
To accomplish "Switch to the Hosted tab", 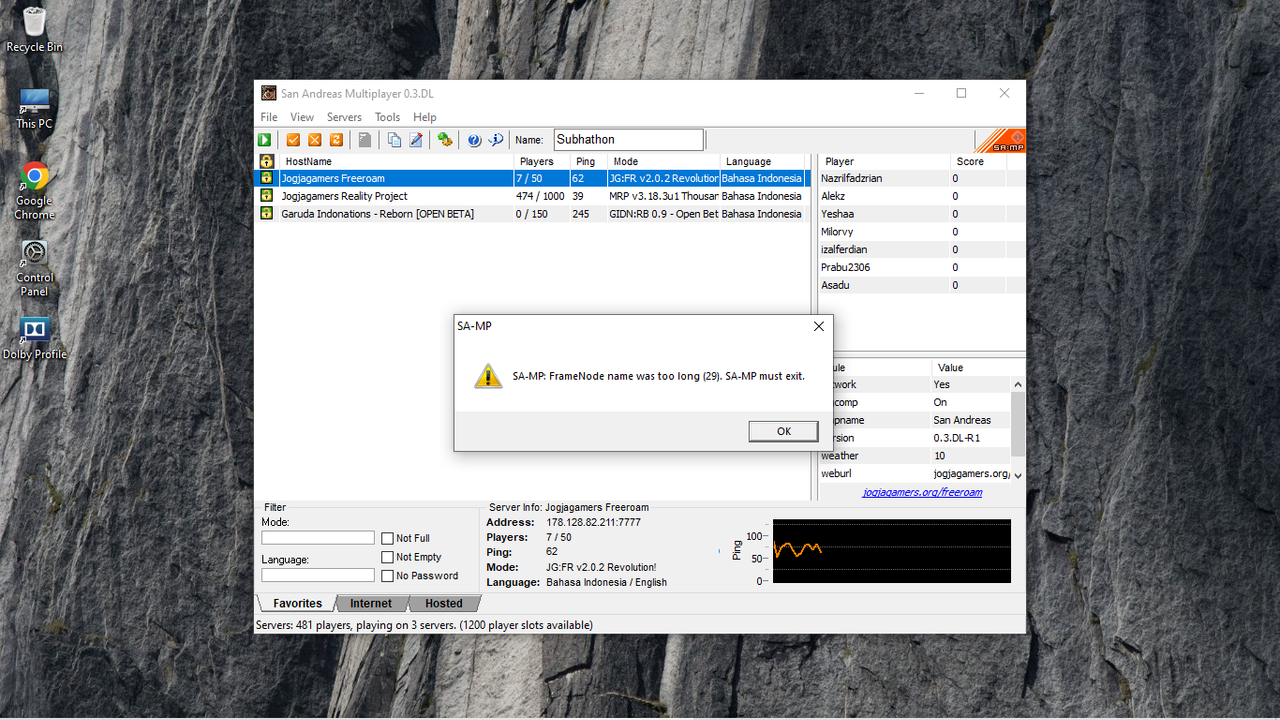I will [444, 604].
